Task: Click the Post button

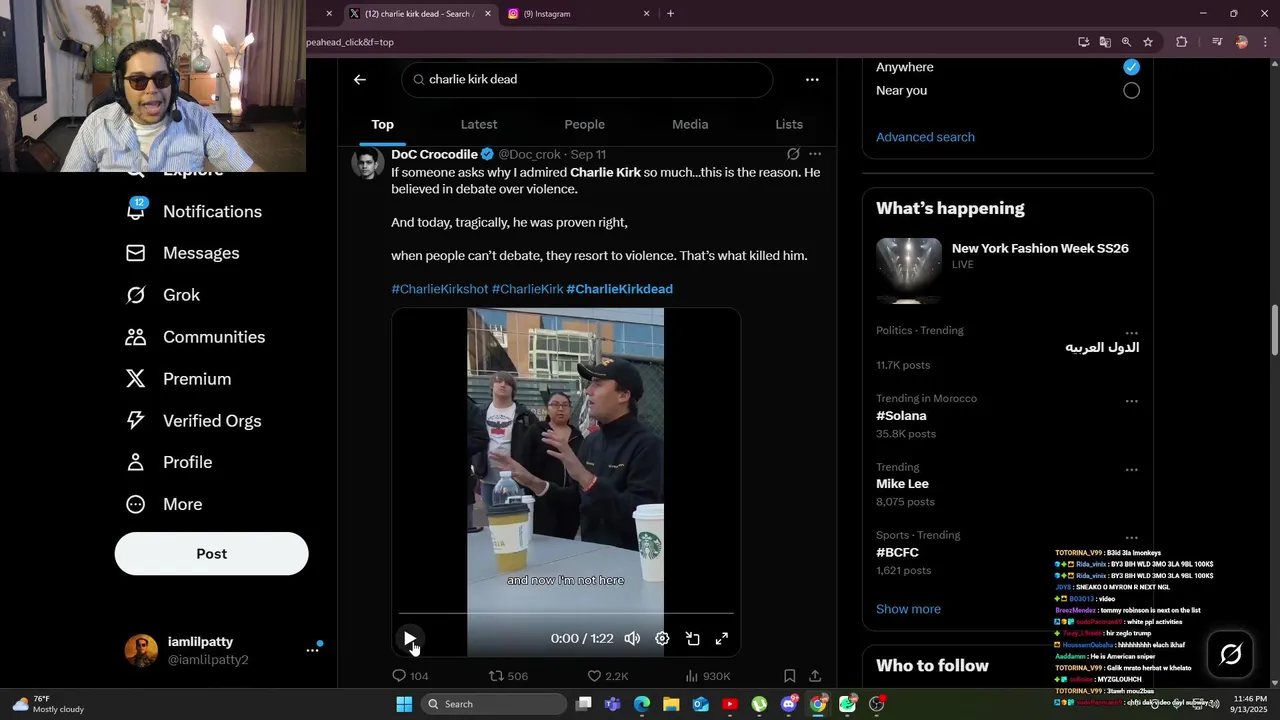Action: pos(211,554)
